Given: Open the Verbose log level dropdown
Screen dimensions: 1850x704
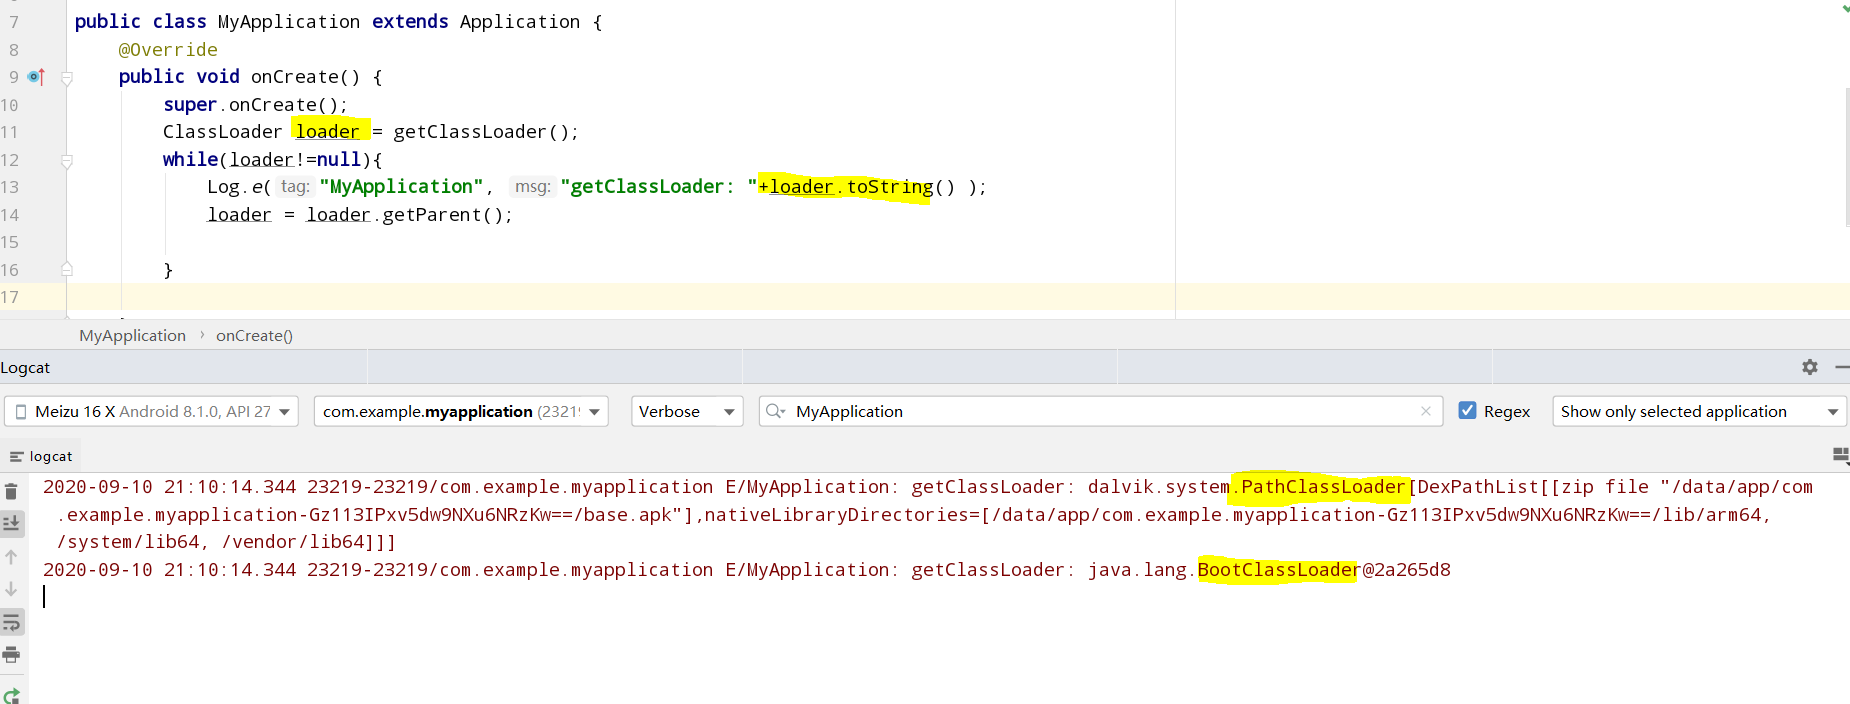Looking at the screenshot, I should point(687,411).
